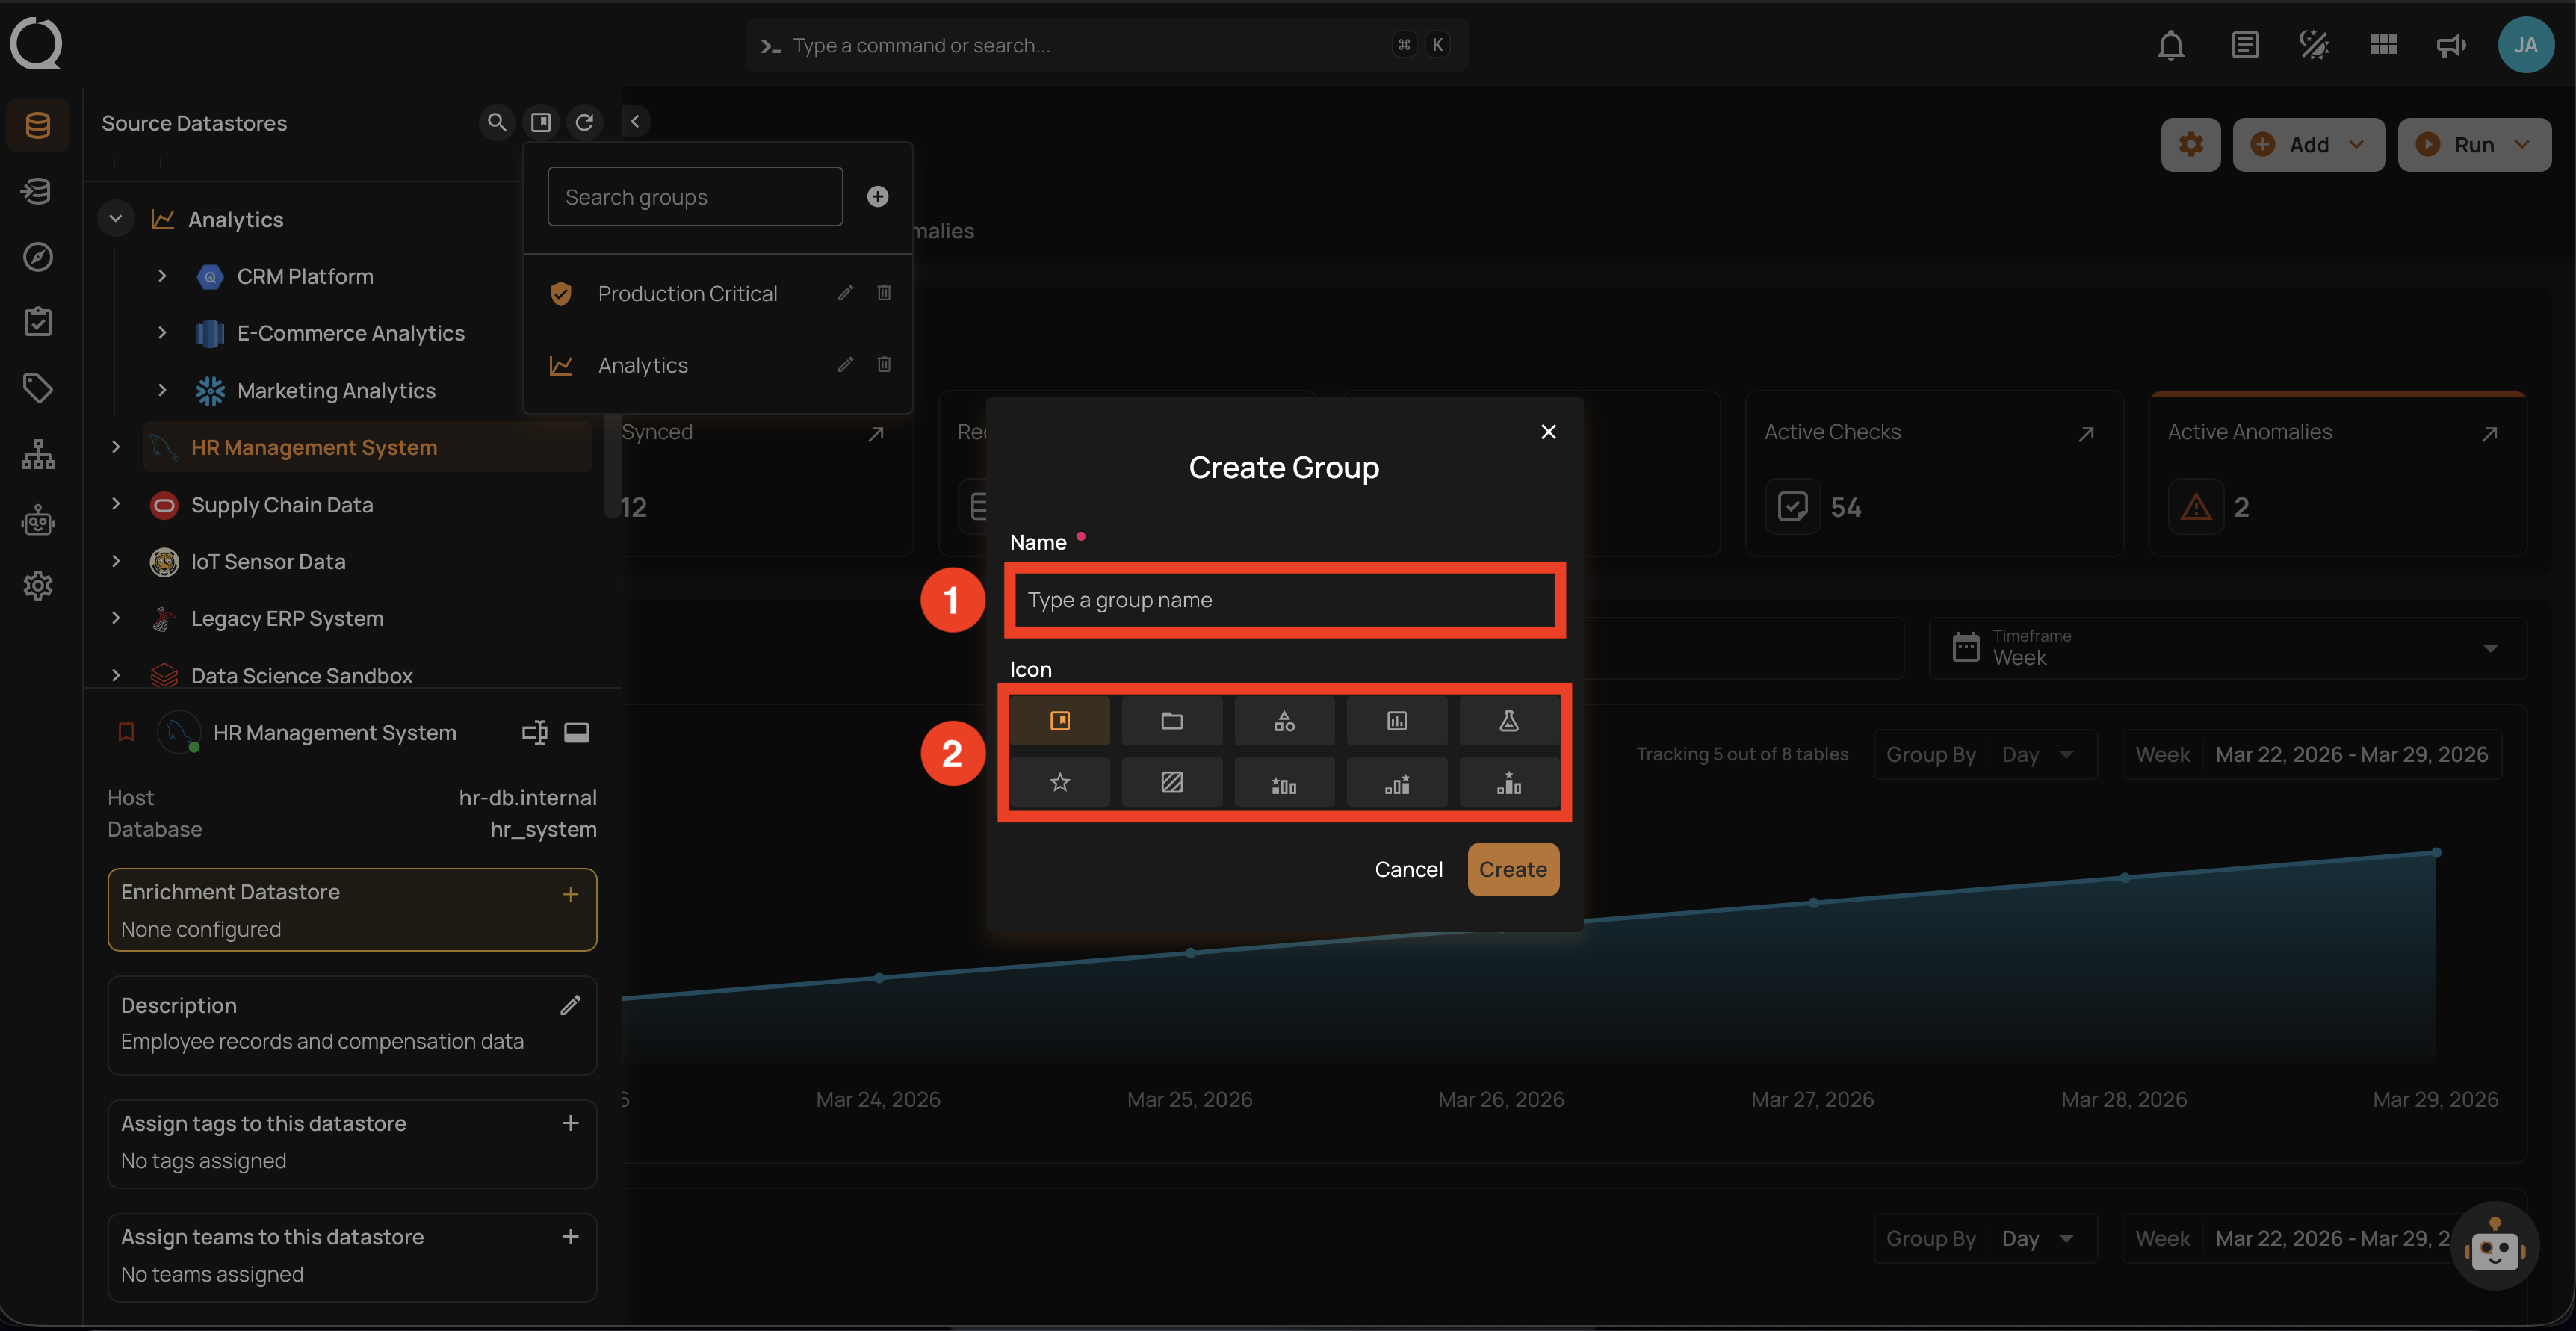Refresh the Source Datastores list

click(x=586, y=121)
